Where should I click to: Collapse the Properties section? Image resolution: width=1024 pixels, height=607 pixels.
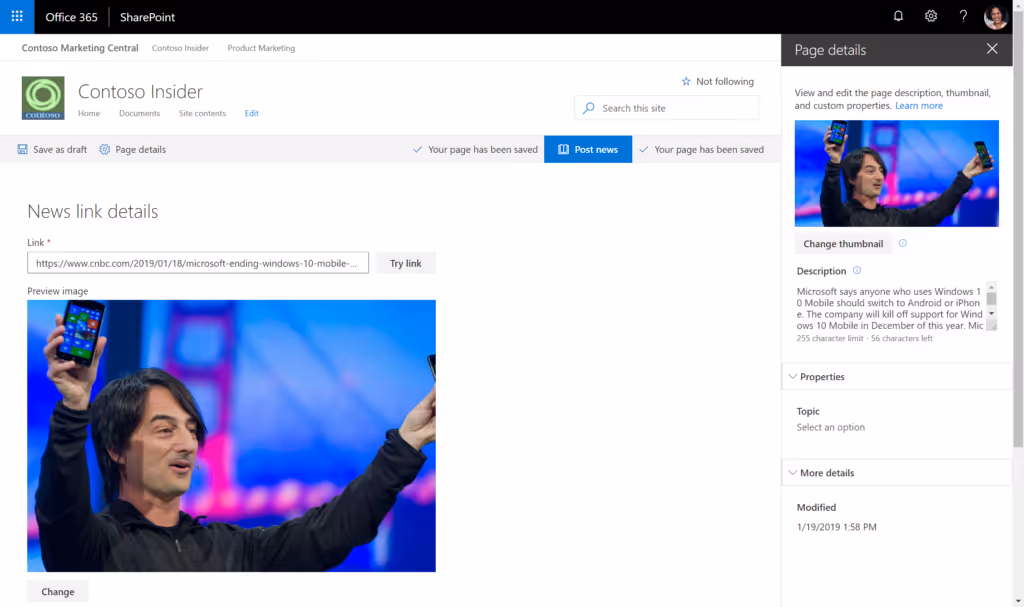pyautogui.click(x=792, y=376)
